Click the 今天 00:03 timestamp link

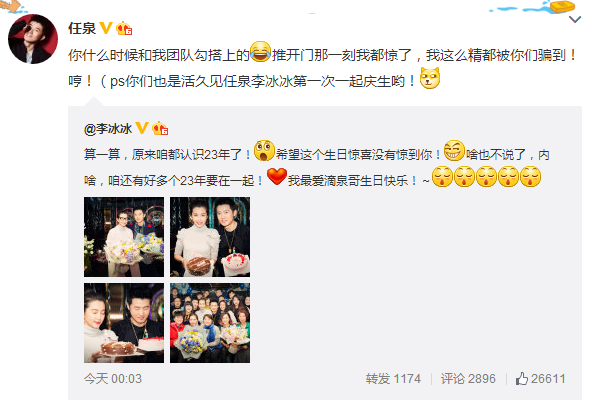(113, 379)
